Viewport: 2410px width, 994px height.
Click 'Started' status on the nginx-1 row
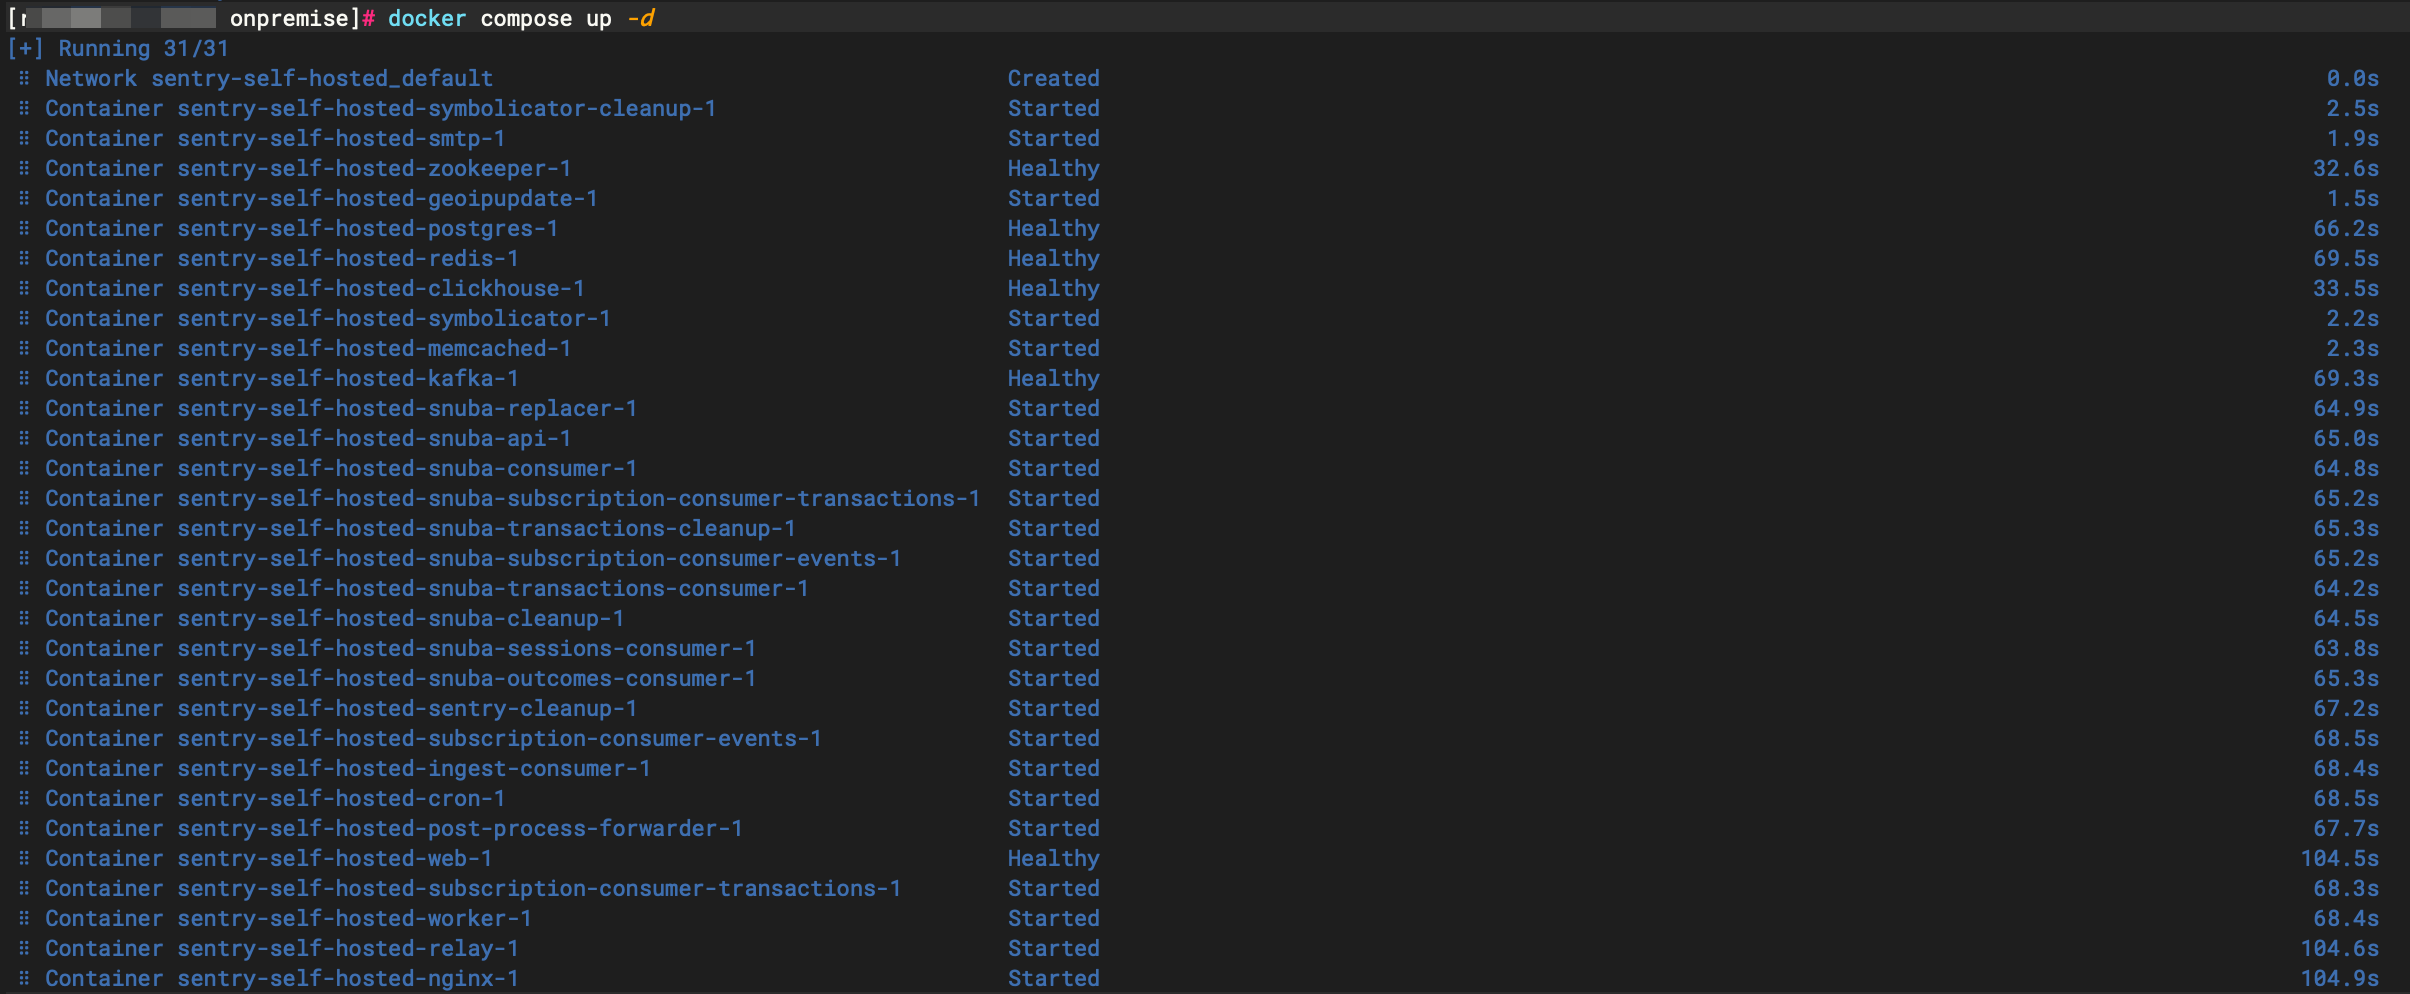(x=1054, y=978)
